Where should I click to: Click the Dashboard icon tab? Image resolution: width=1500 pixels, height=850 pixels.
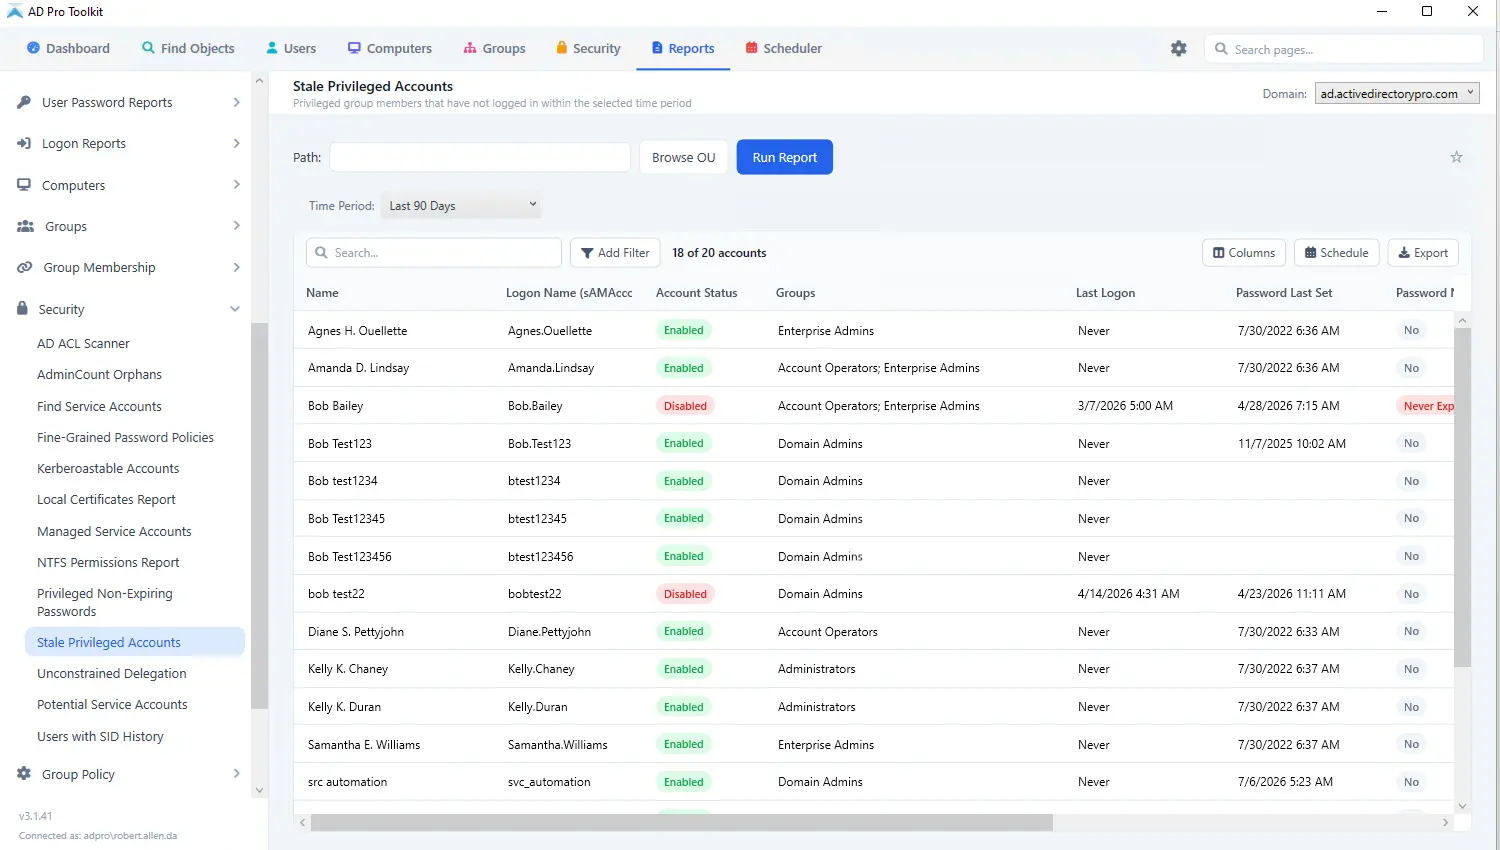pos(68,48)
